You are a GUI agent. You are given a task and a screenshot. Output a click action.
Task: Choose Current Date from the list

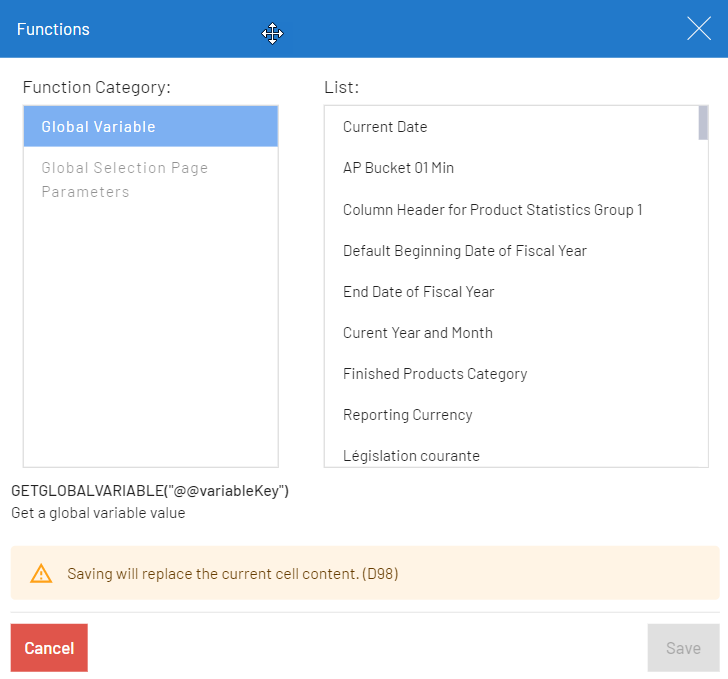click(x=385, y=127)
